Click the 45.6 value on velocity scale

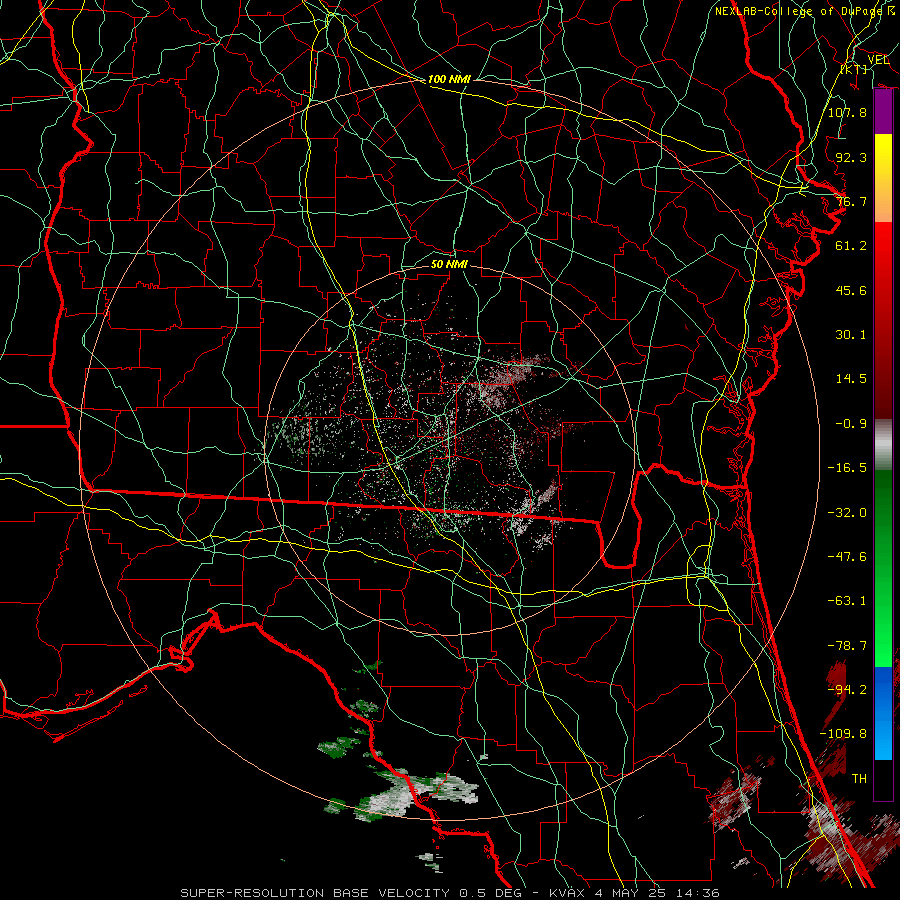851,290
